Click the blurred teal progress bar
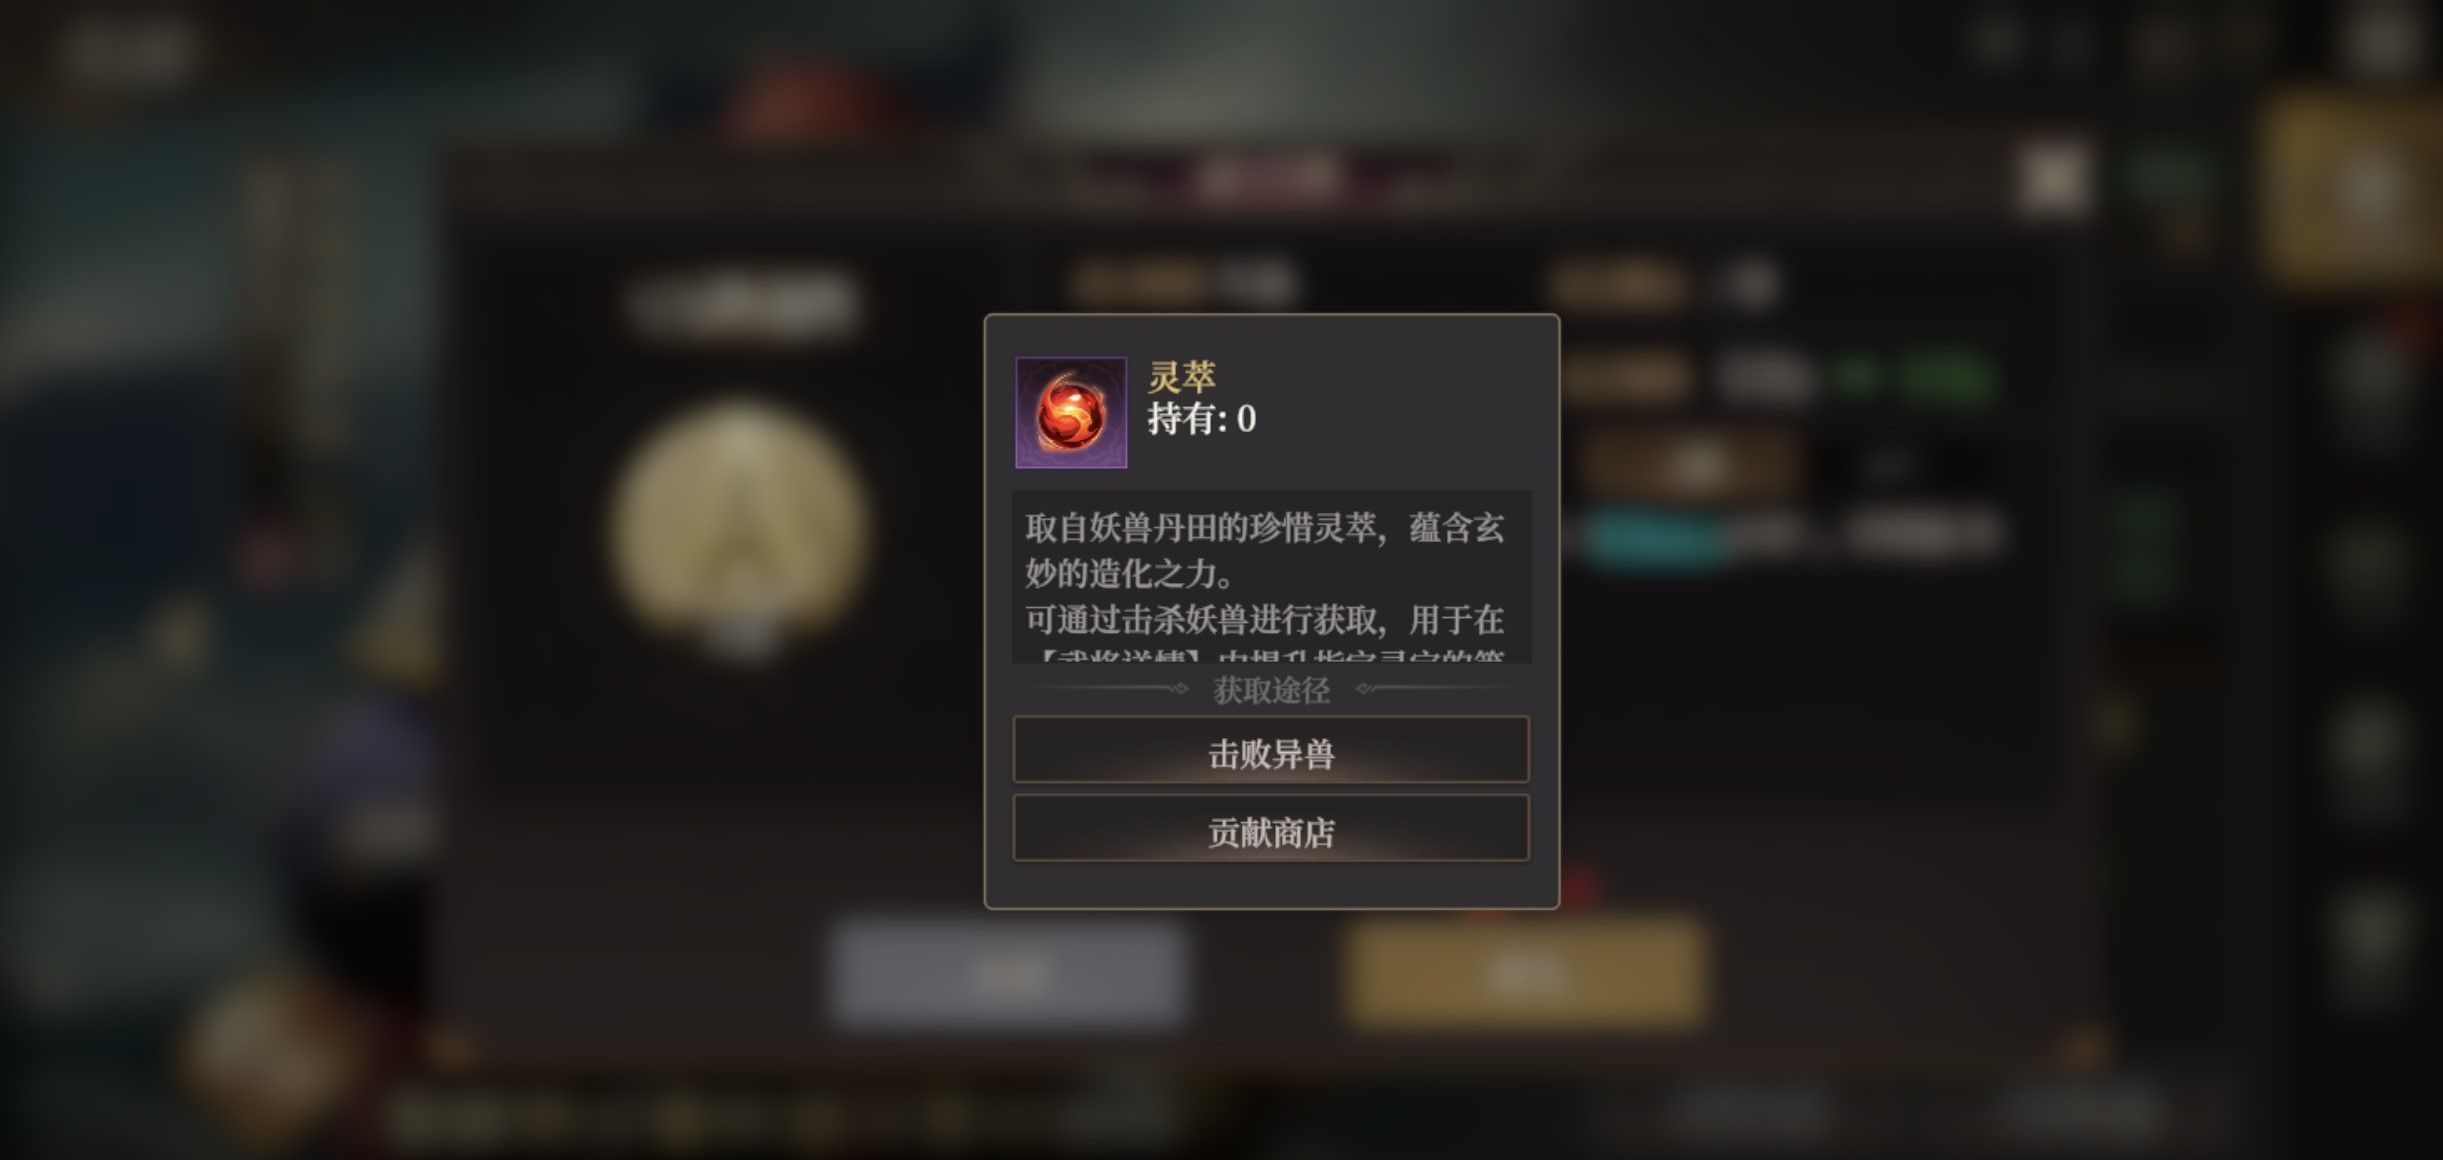Image resolution: width=2443 pixels, height=1160 pixels. (1655, 537)
